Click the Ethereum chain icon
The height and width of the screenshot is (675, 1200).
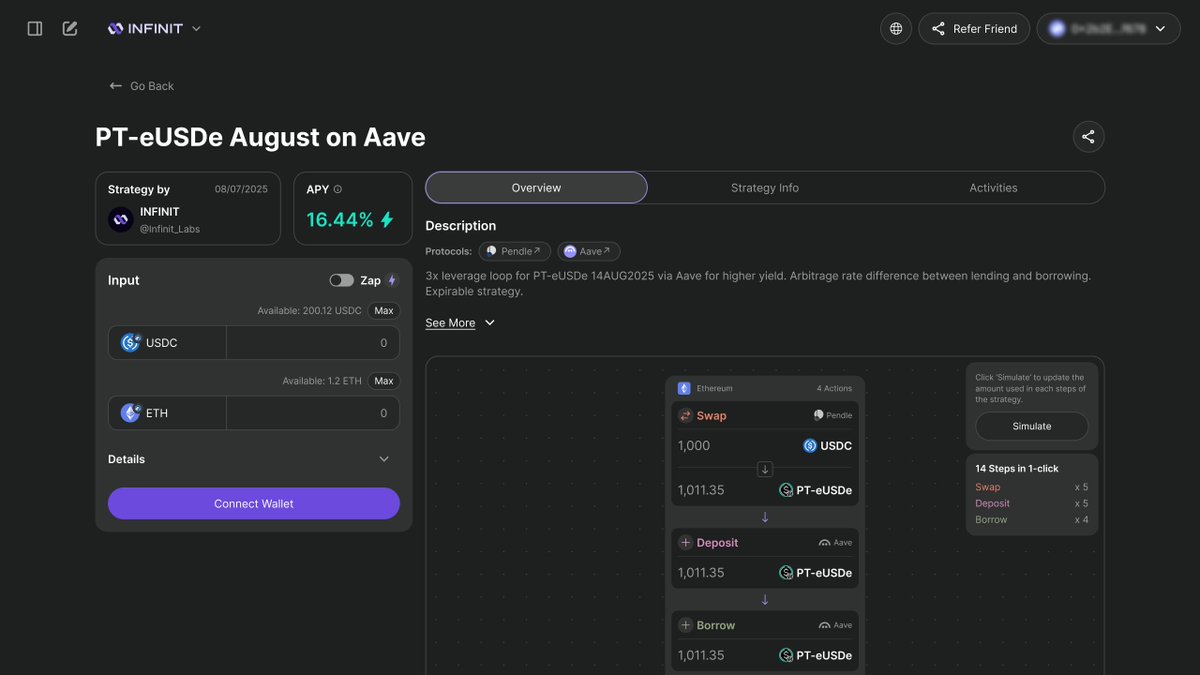tap(685, 388)
